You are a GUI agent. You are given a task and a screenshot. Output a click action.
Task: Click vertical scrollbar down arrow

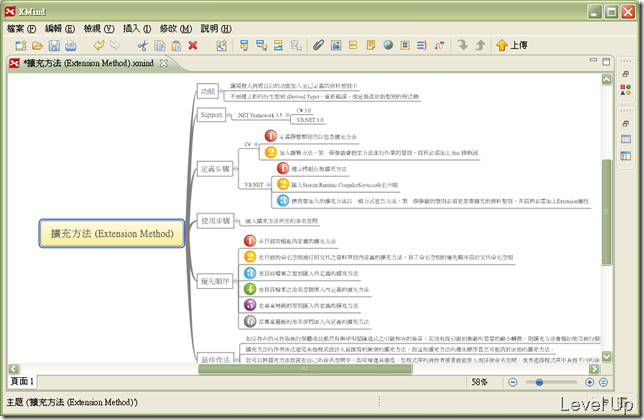click(x=607, y=356)
